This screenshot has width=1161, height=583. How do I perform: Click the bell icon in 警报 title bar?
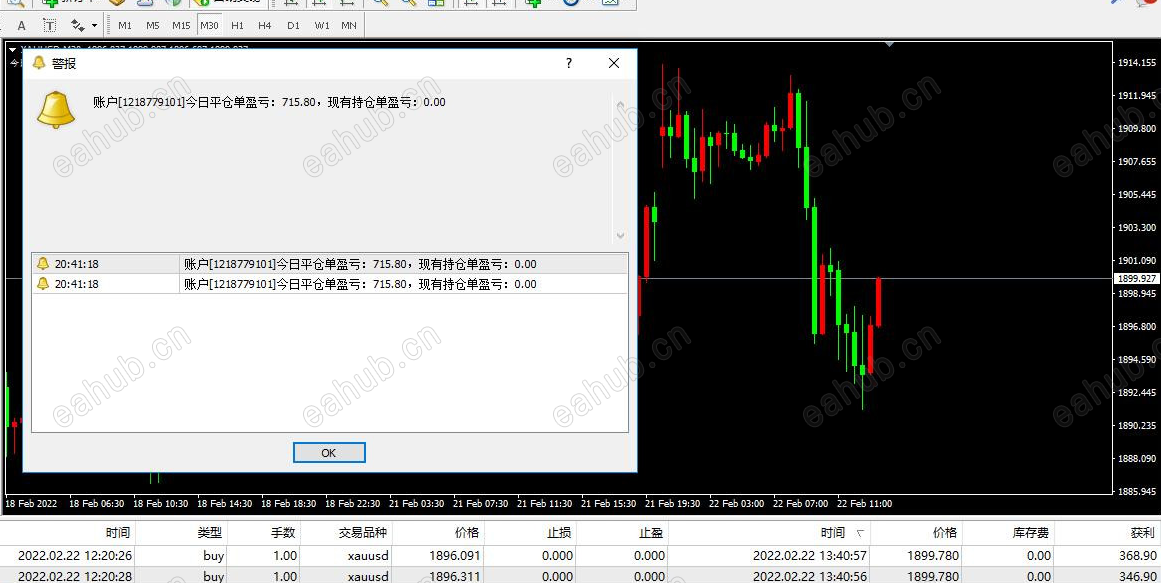pyautogui.click(x=39, y=64)
